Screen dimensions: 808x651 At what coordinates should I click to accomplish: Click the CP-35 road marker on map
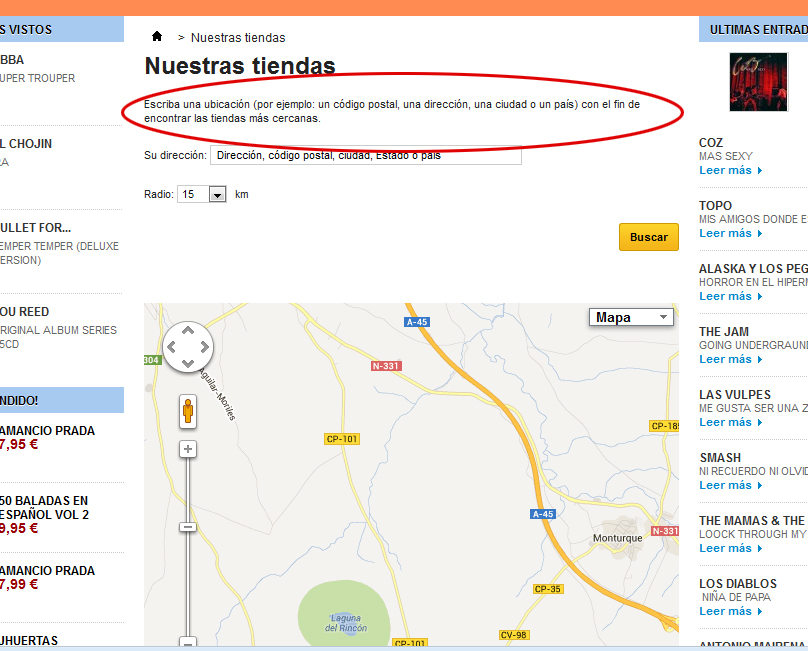pyautogui.click(x=548, y=589)
